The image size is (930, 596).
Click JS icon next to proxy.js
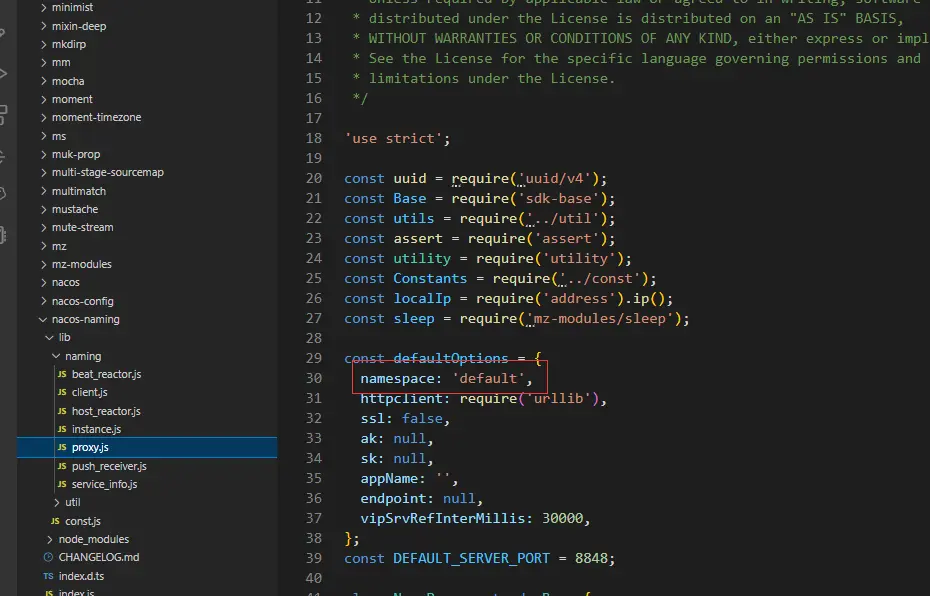(62, 447)
